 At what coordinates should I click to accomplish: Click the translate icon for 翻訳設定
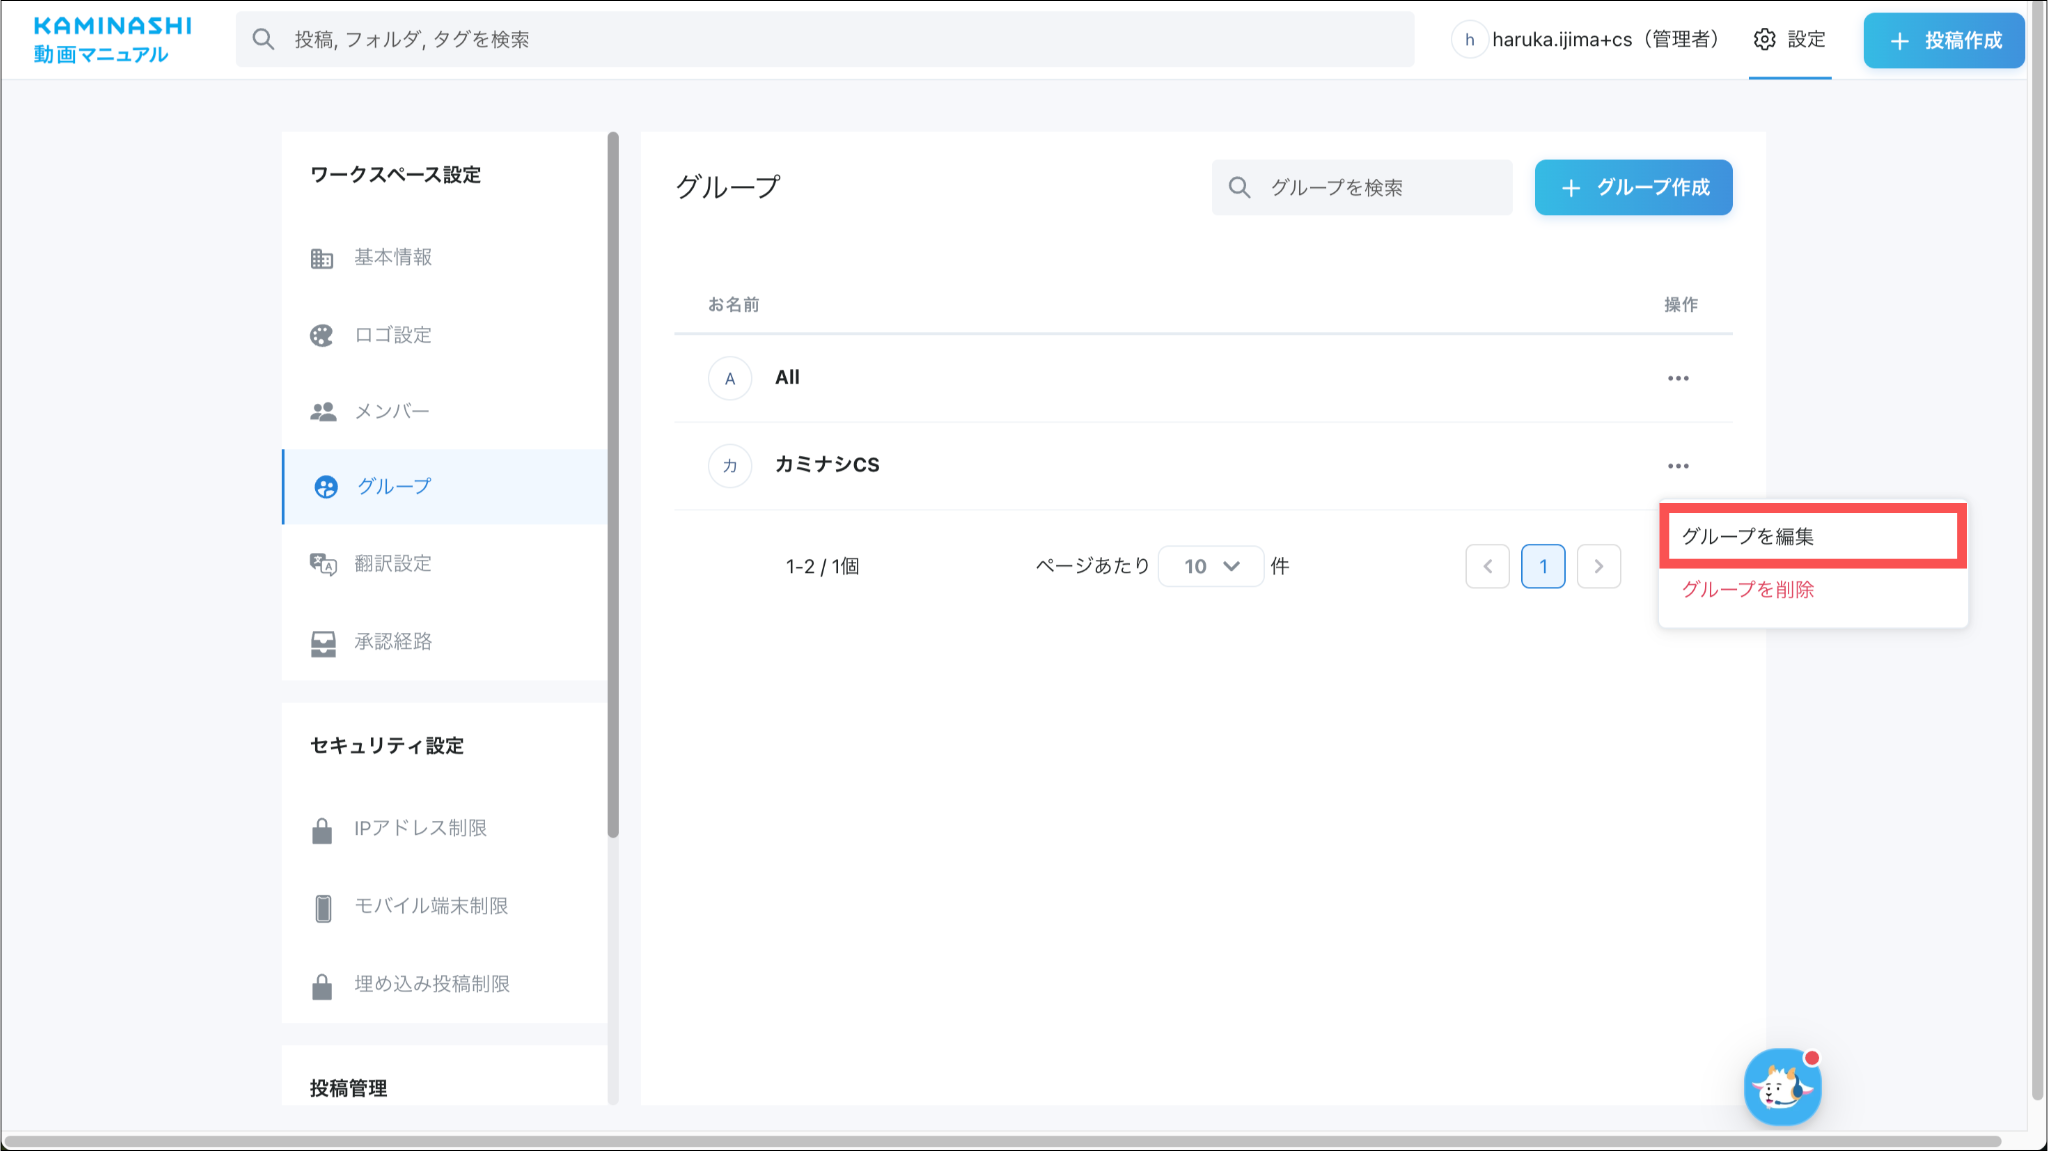(x=322, y=564)
